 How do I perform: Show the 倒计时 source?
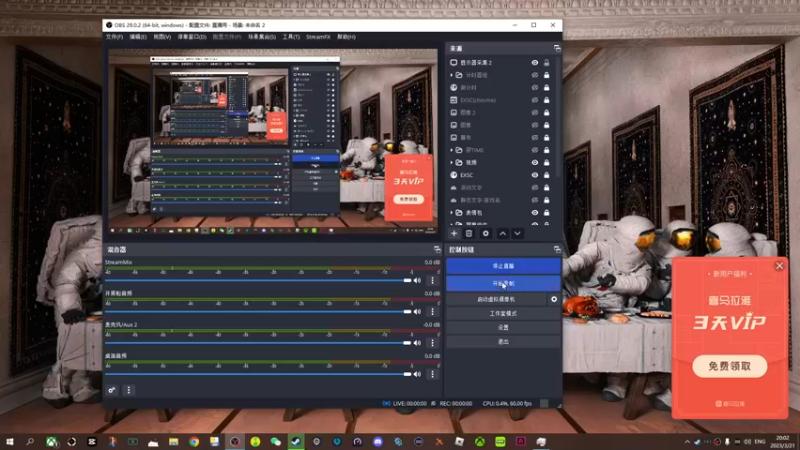pyautogui.click(x=535, y=88)
